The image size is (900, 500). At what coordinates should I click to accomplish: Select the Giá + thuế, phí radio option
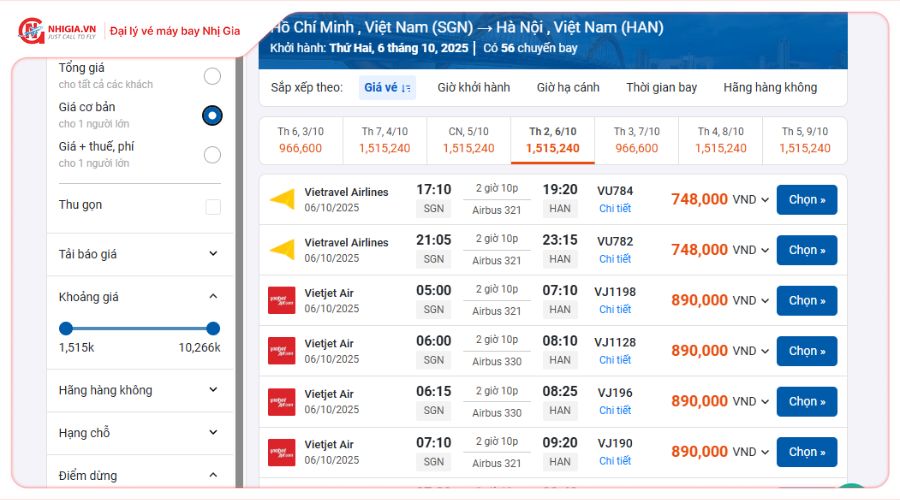point(212,155)
